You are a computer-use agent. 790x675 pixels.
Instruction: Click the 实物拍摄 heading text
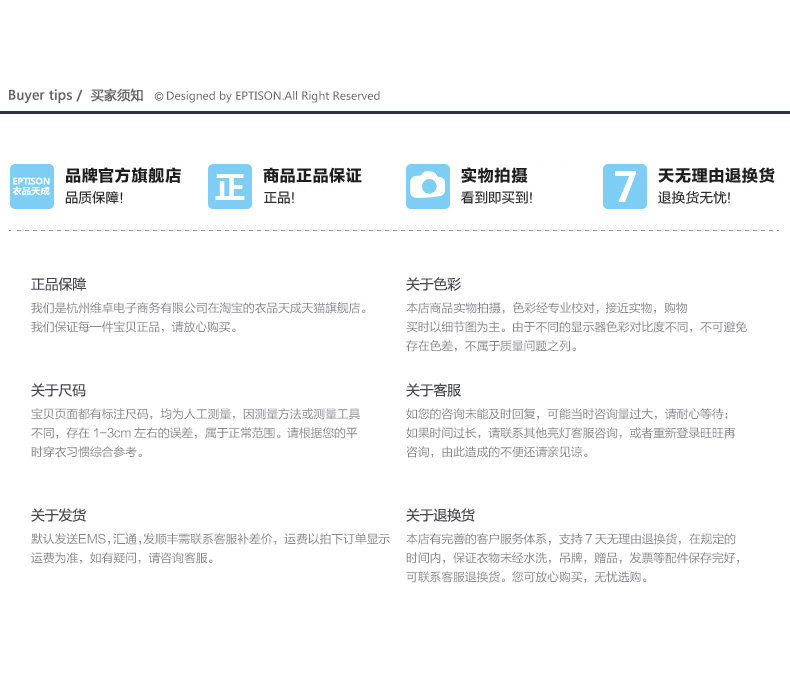click(494, 176)
